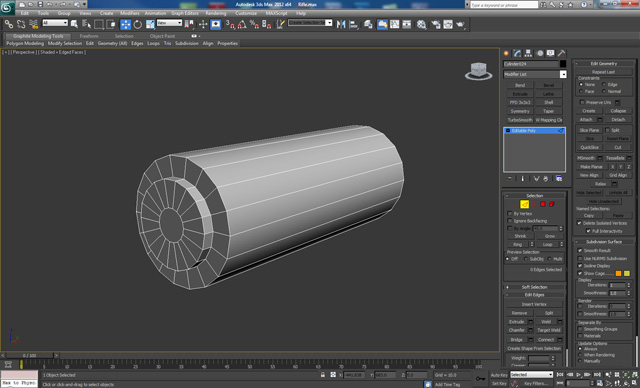The height and width of the screenshot is (388, 640).
Task: Switch to the Object Paint ribbon tab
Action: click(x=162, y=36)
